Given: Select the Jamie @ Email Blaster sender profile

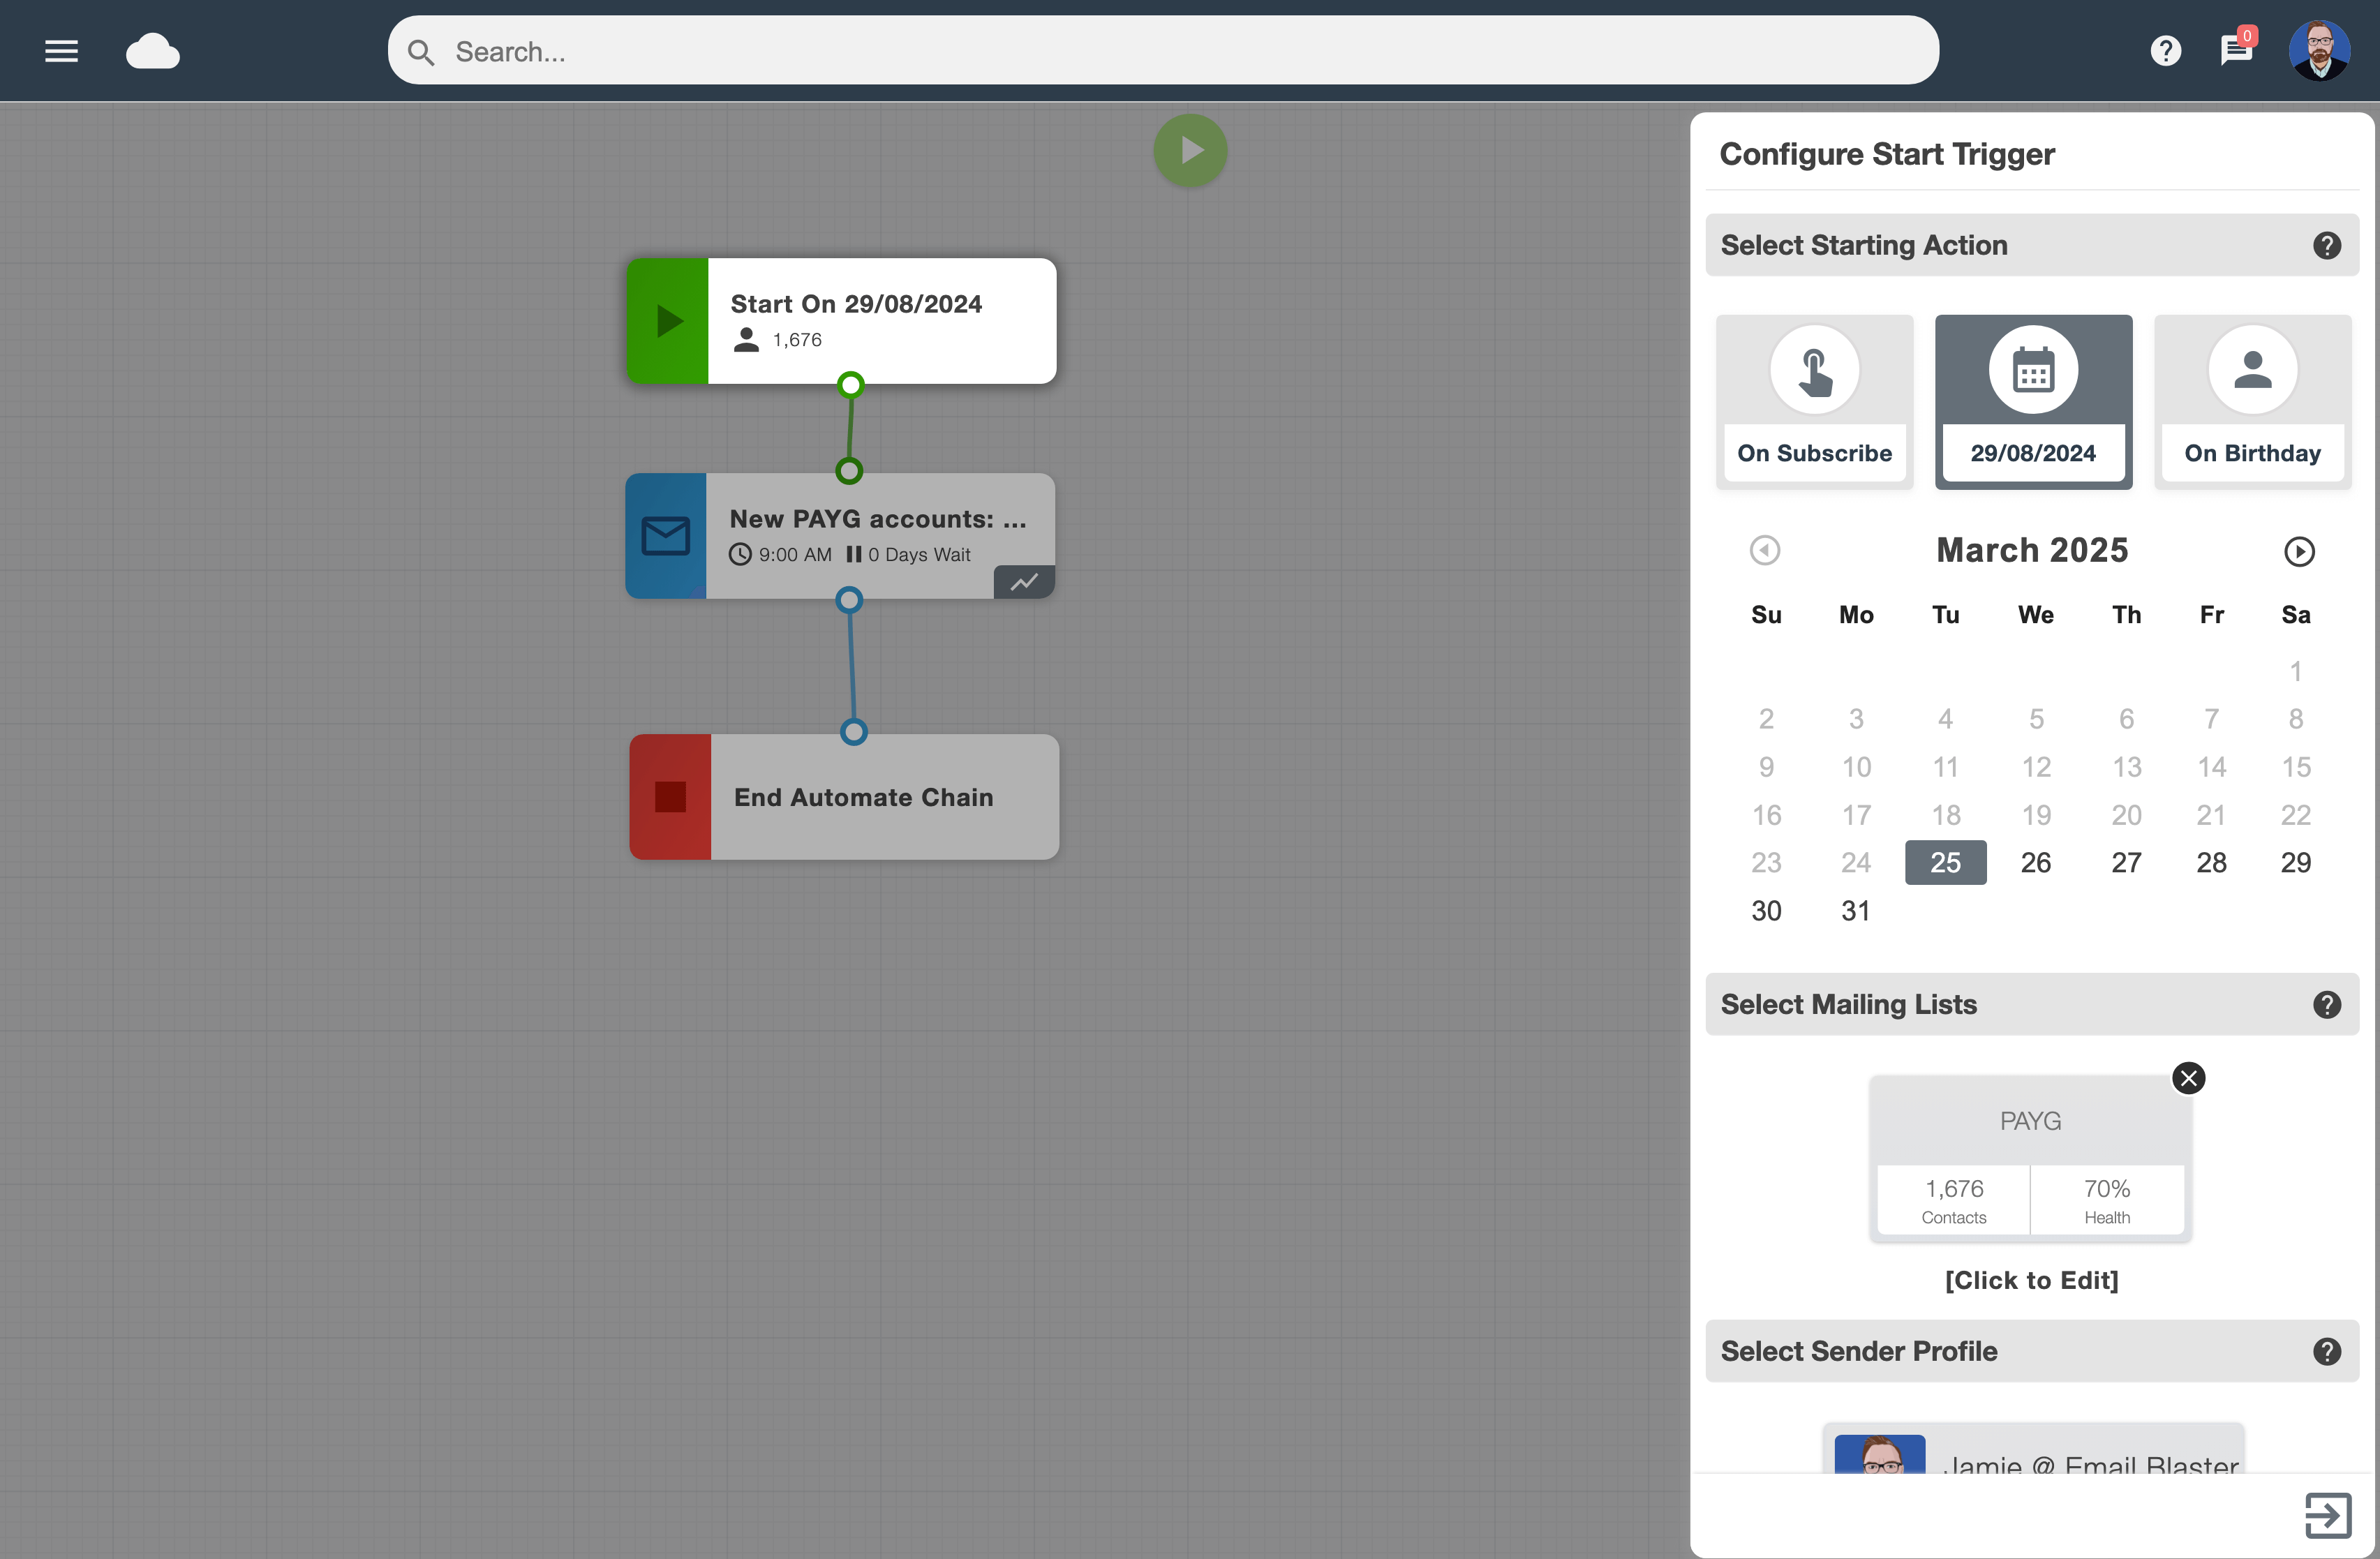Looking at the screenshot, I should click(x=2034, y=1448).
